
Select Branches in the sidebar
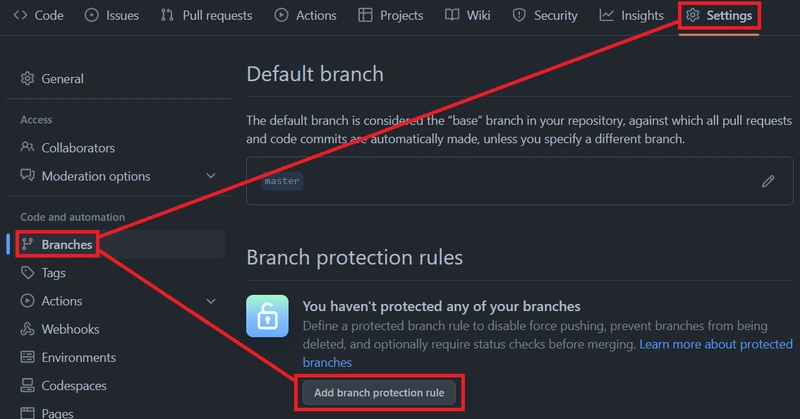tap(66, 245)
